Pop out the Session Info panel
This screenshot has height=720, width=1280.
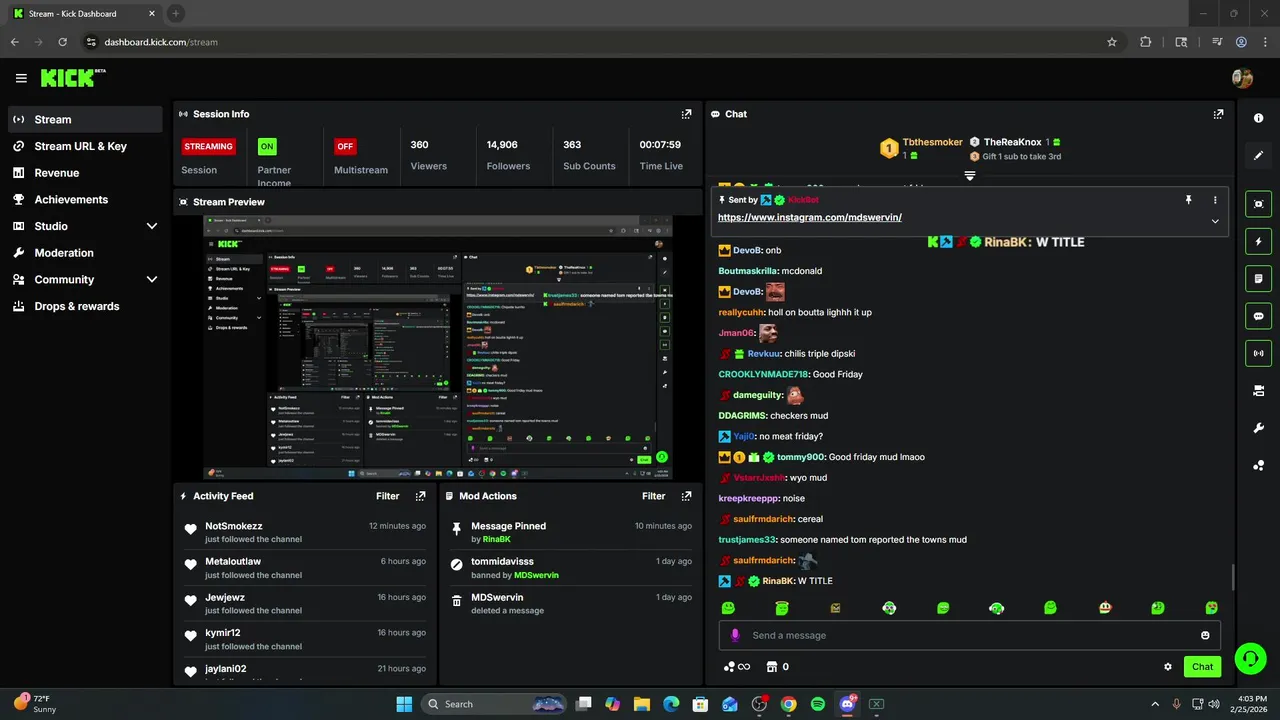coord(686,114)
